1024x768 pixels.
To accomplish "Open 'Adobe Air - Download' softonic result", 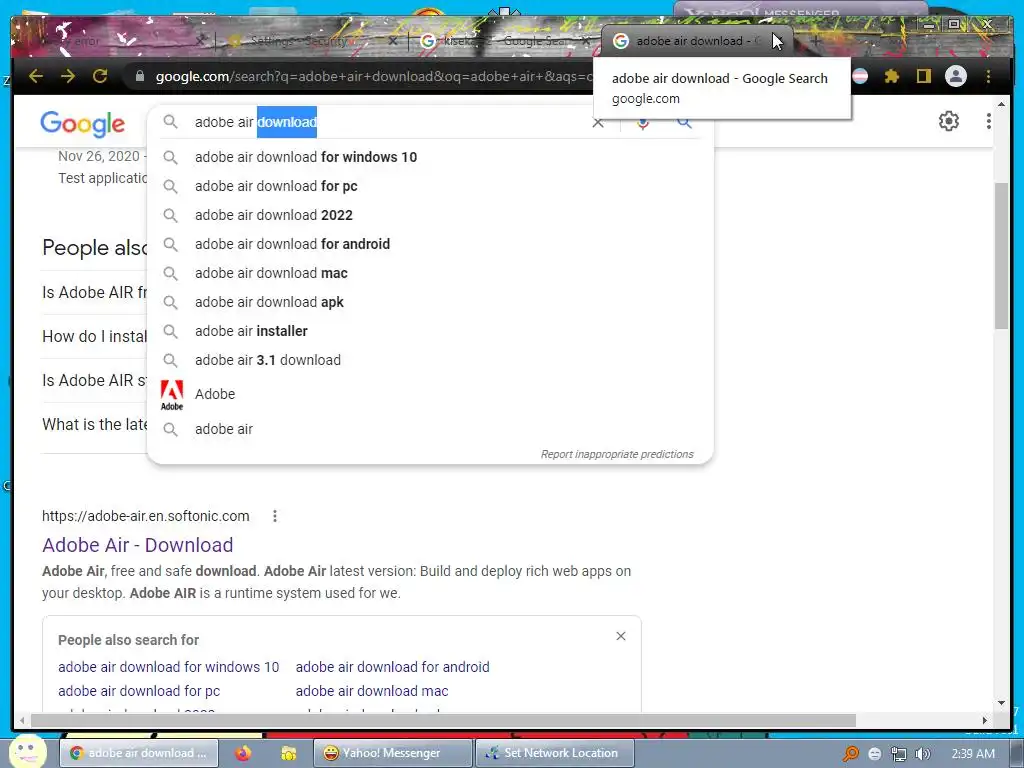I will coord(137,545).
